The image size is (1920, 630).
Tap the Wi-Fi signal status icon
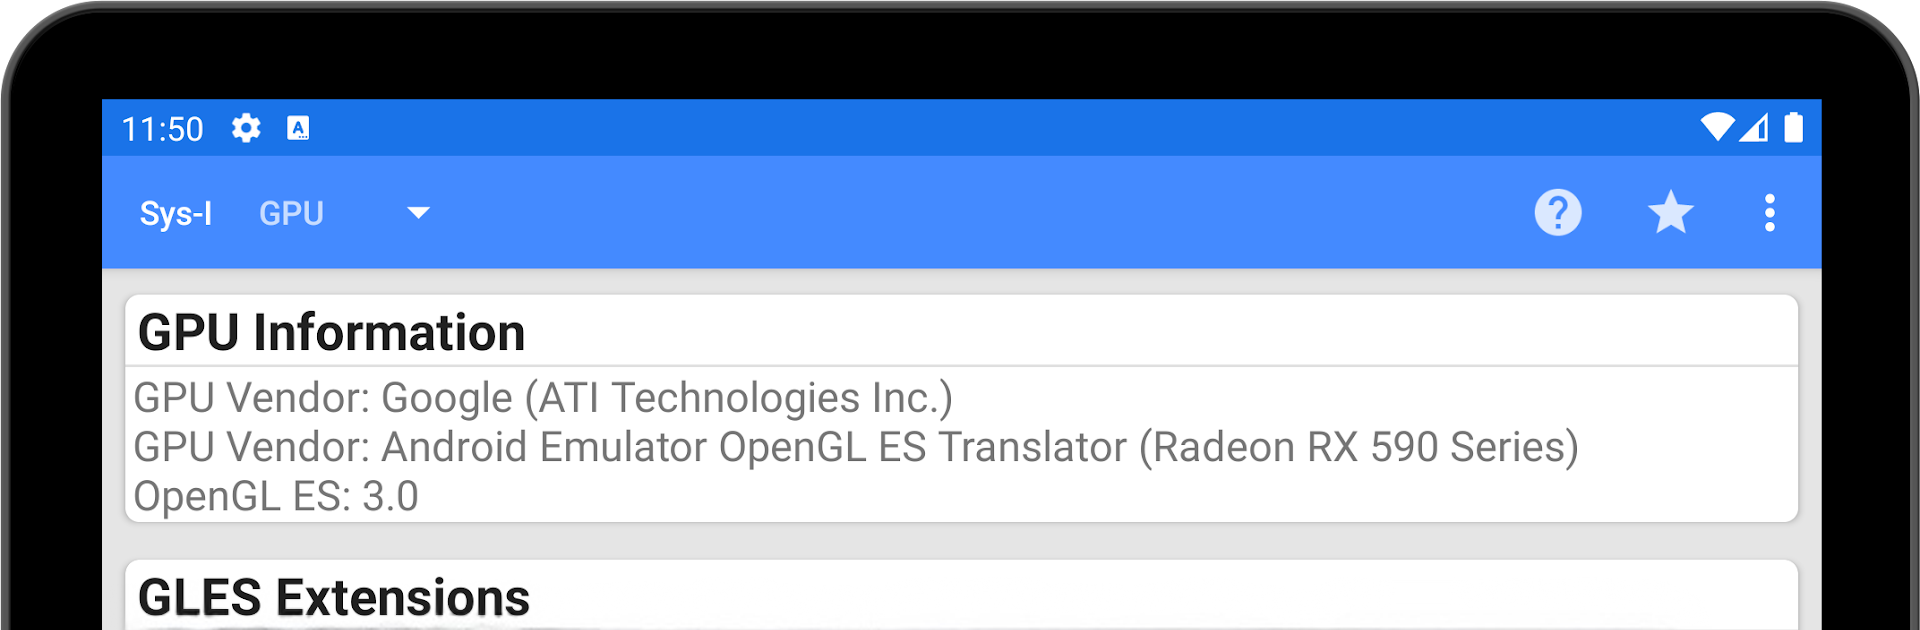[1717, 127]
